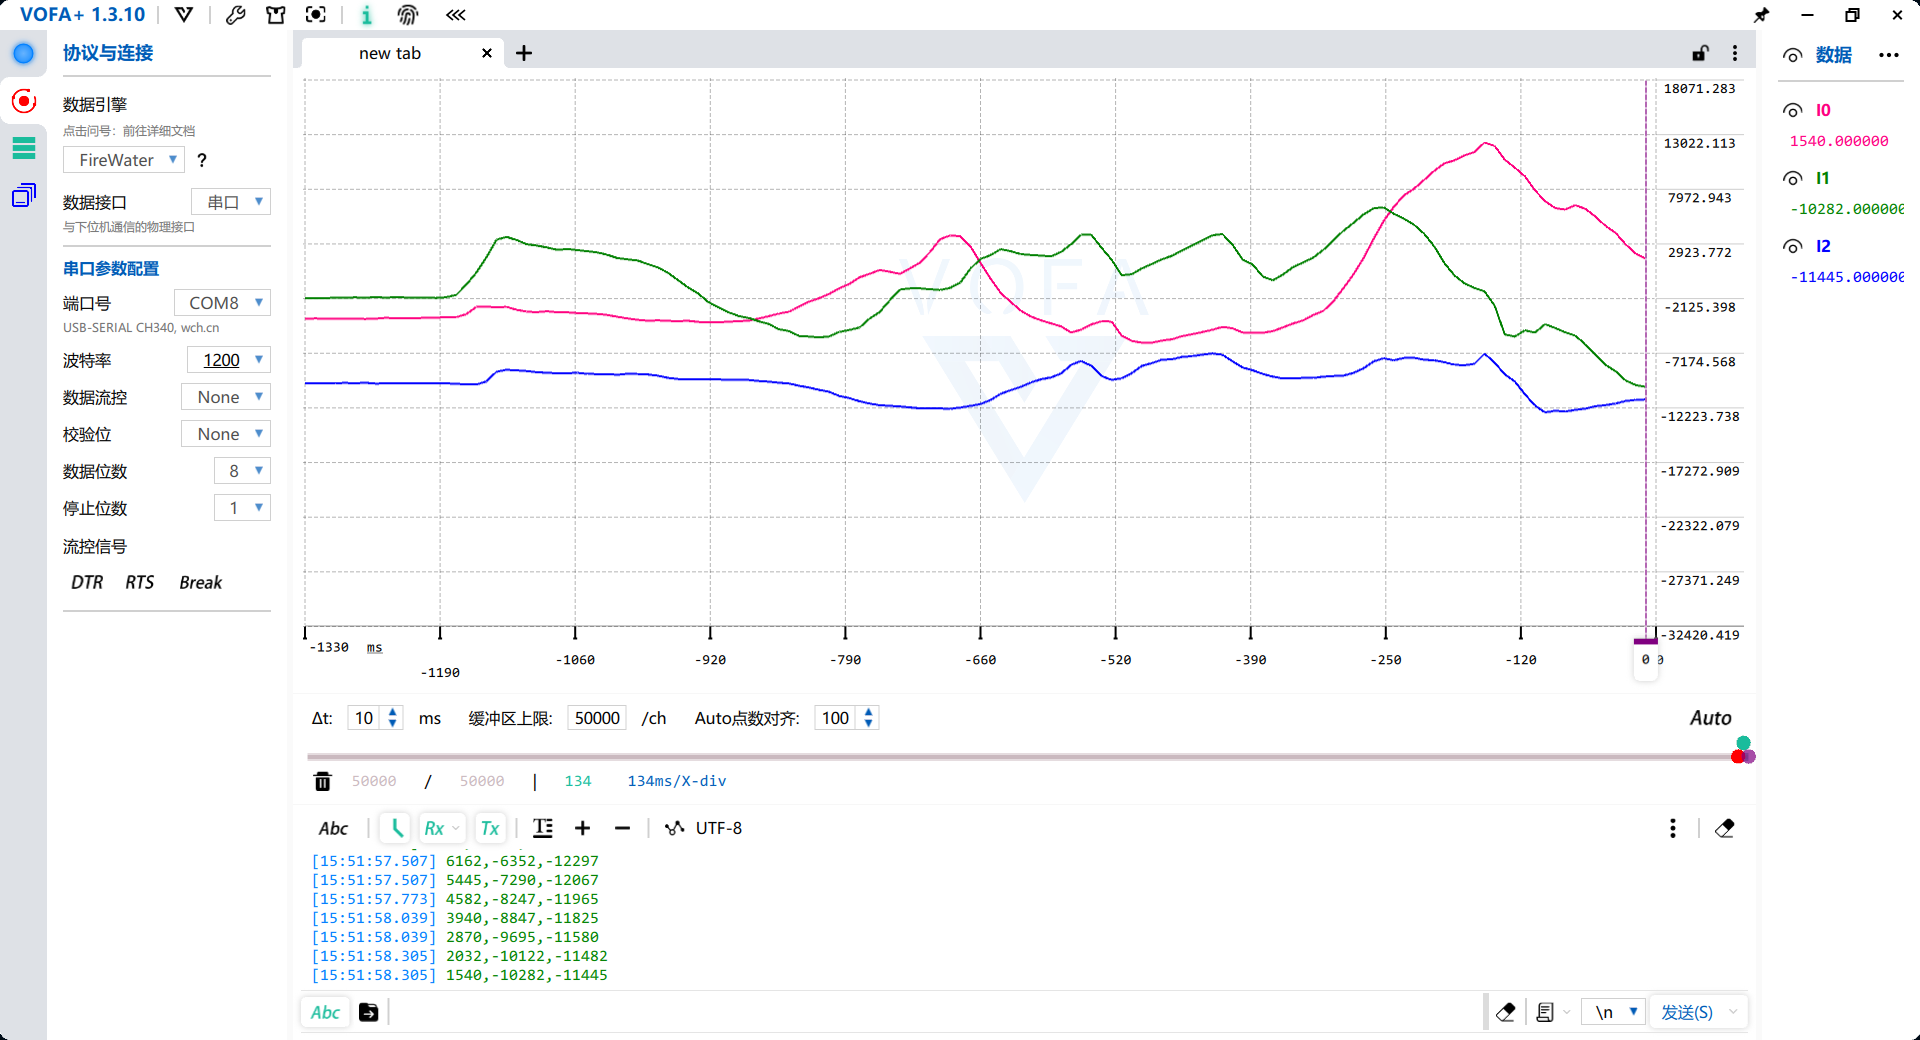Increase font size with plus
The width and height of the screenshot is (1920, 1040).
pos(583,828)
